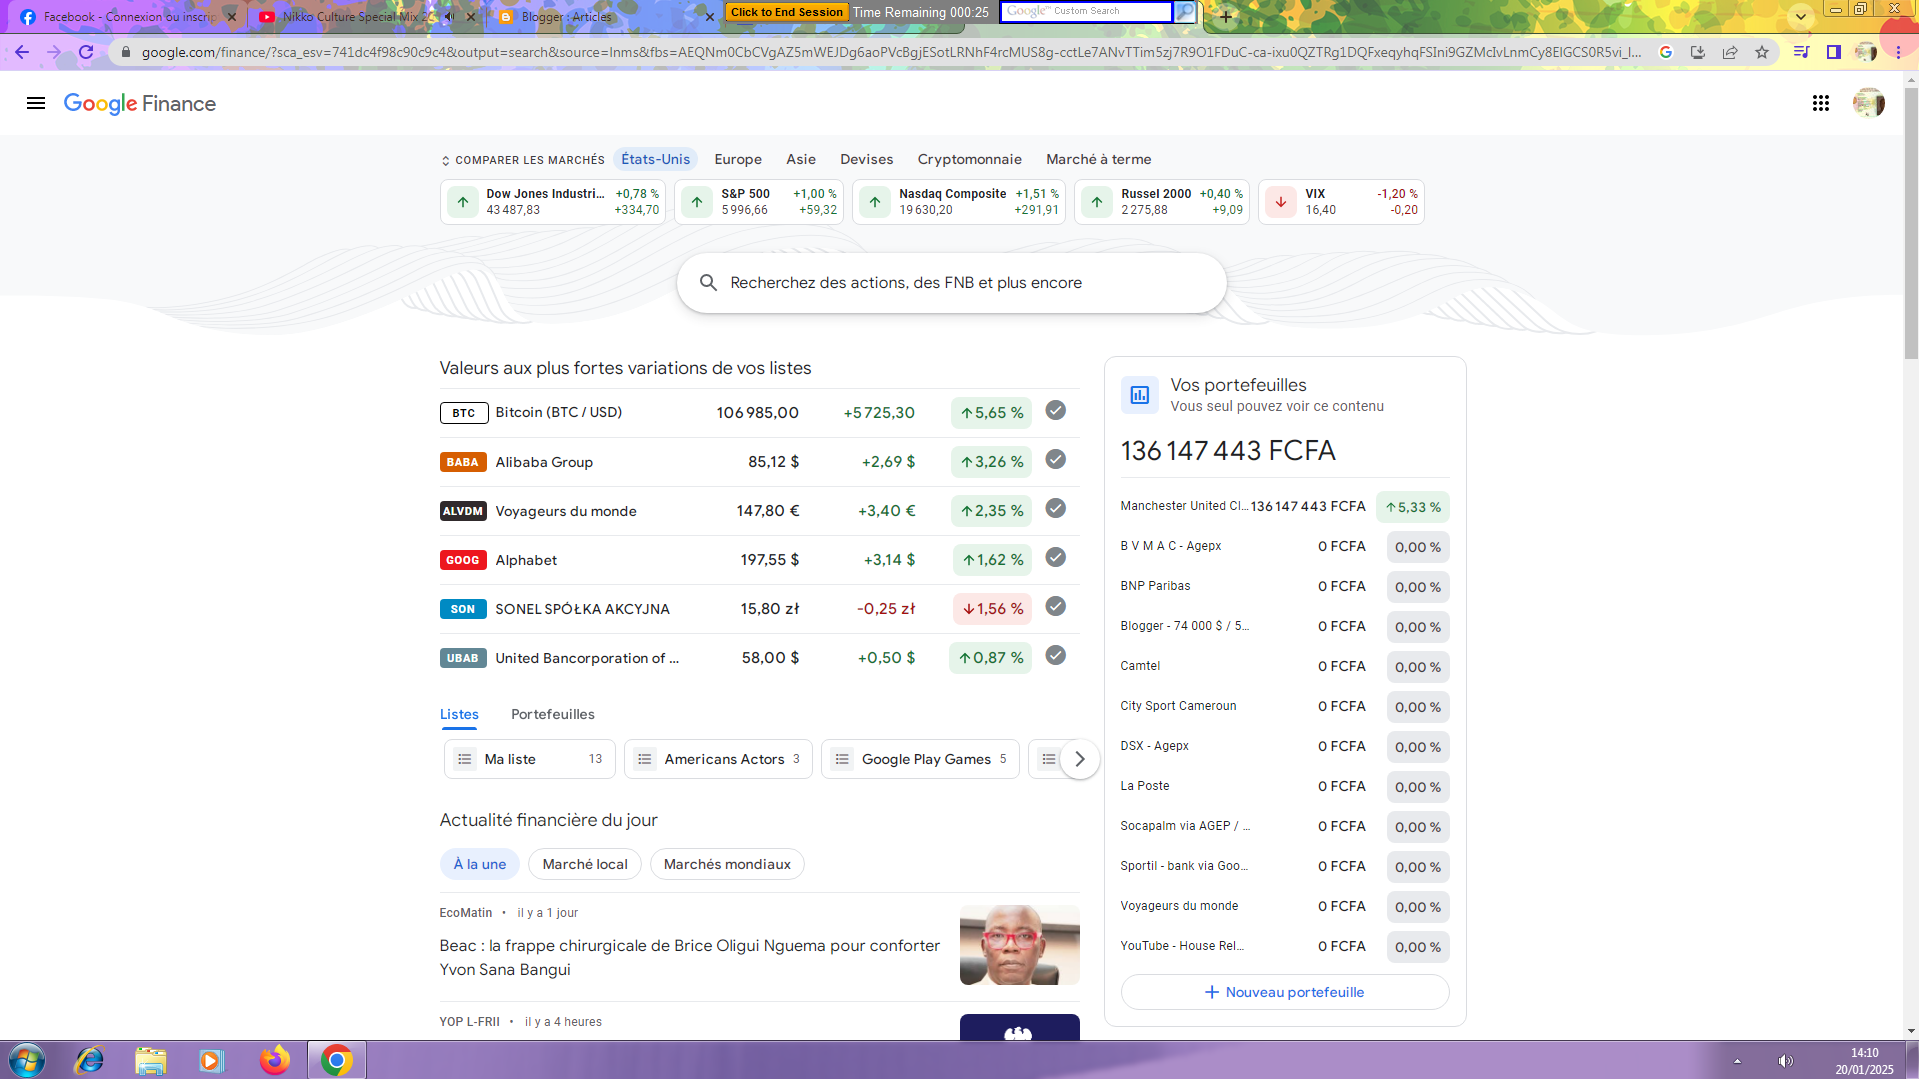Open the Ma liste watchlist
The height and width of the screenshot is (1079, 1919).
530,759
